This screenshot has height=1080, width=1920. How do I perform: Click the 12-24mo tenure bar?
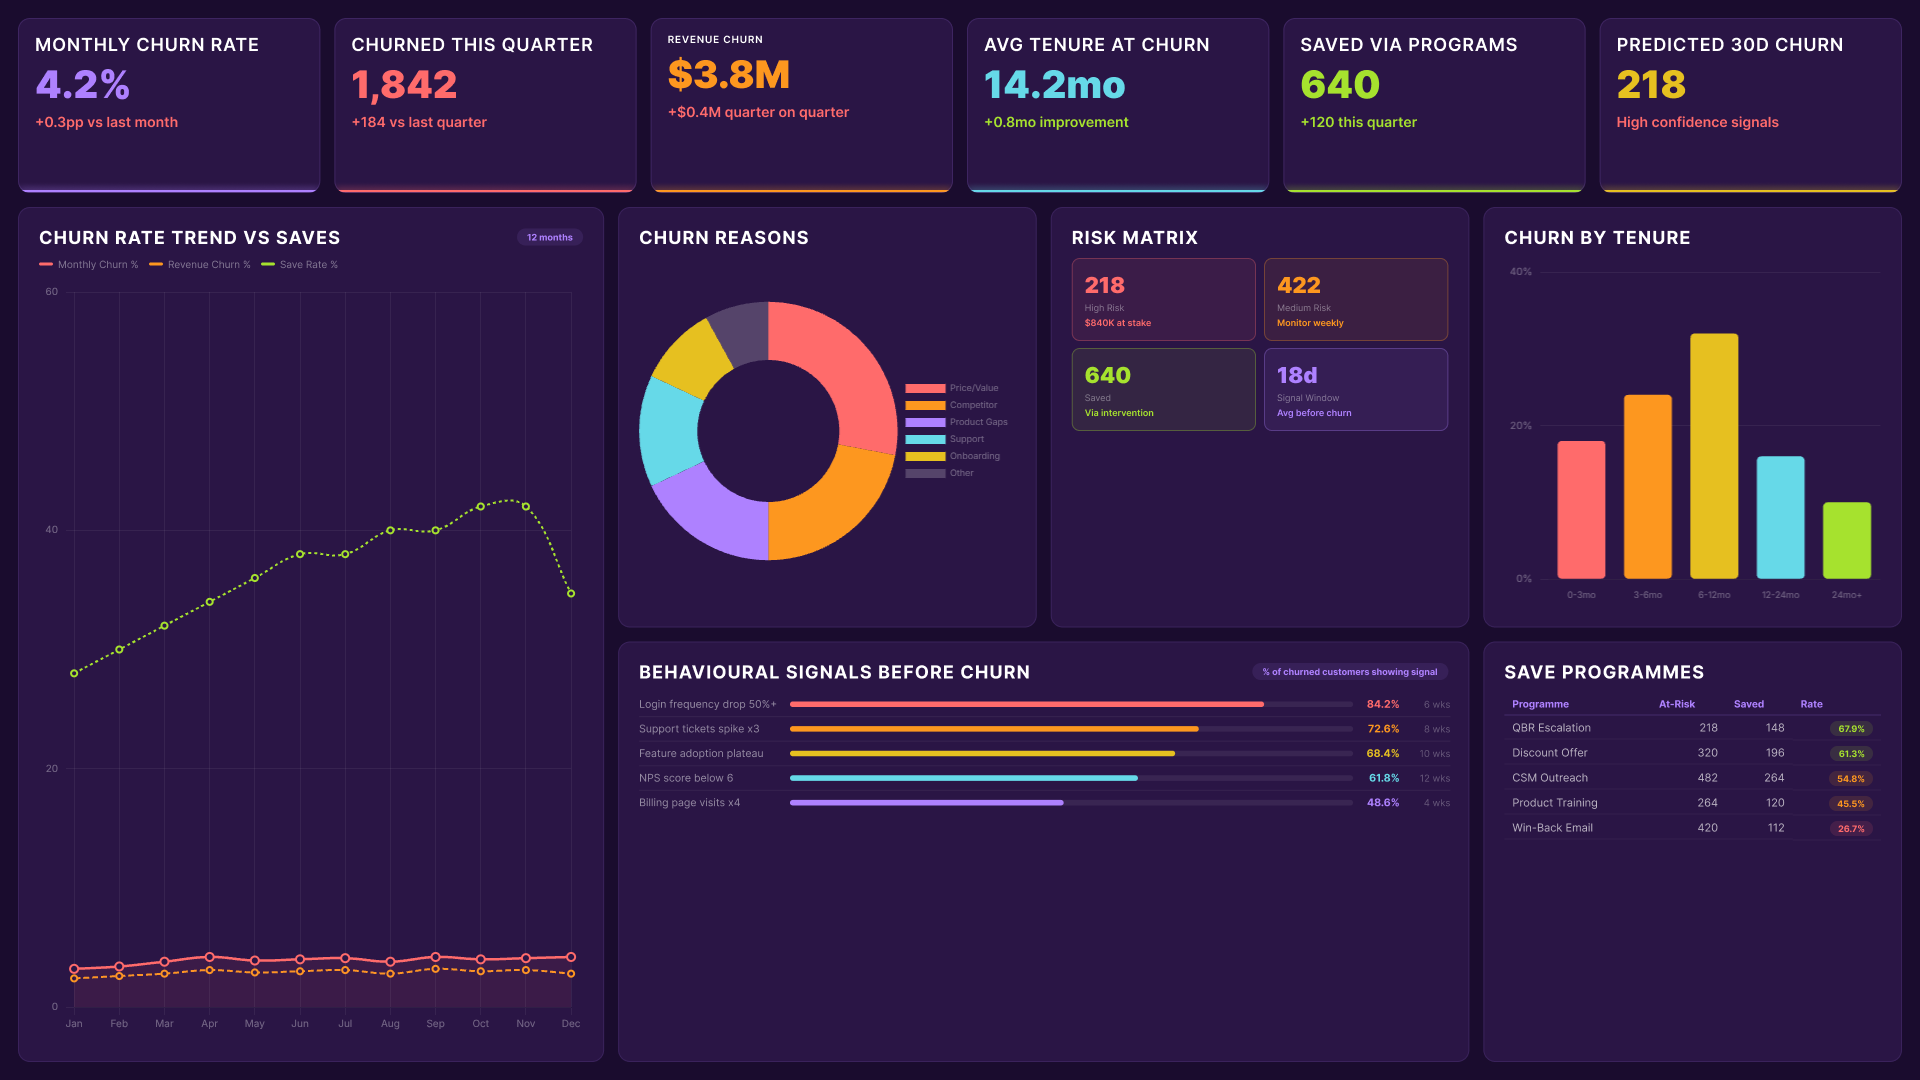pos(1781,518)
